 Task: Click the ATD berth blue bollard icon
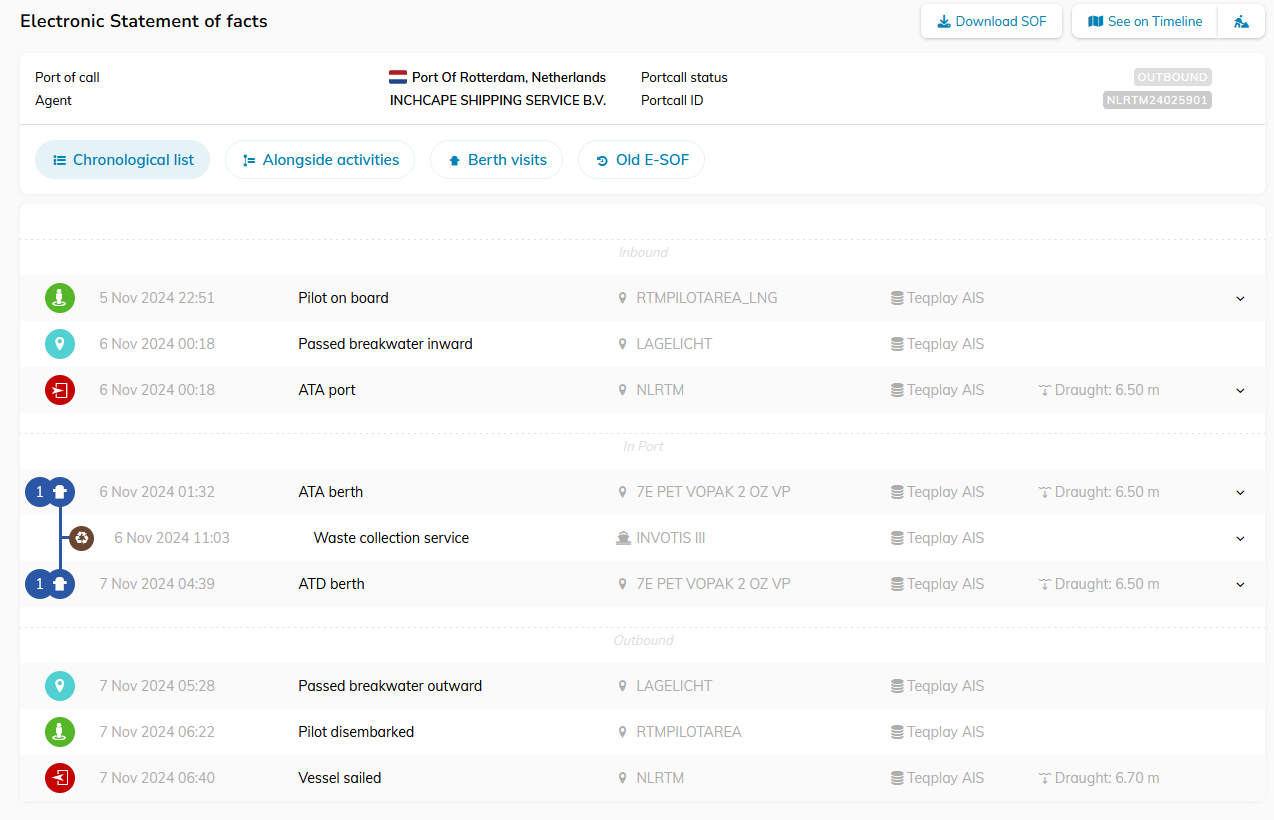point(61,584)
